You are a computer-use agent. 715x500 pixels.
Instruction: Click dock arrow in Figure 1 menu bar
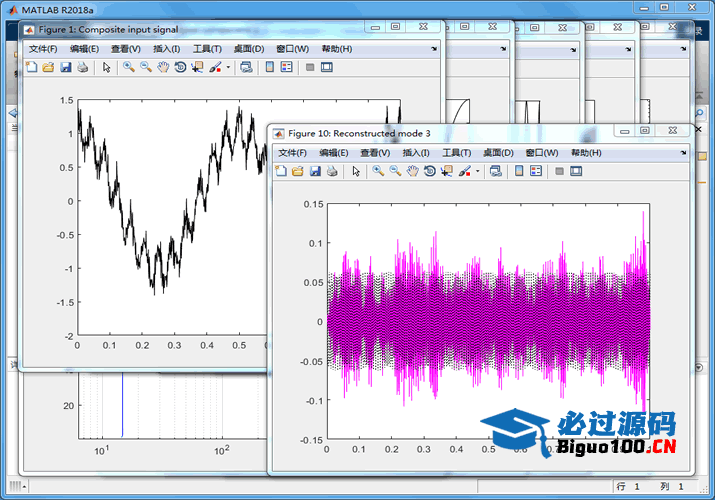coord(434,49)
